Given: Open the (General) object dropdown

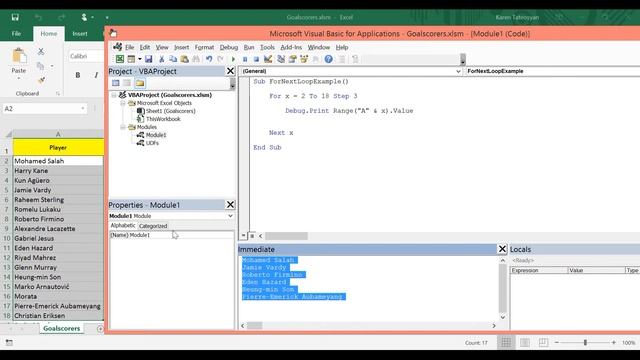Looking at the screenshot, I should point(458,71).
